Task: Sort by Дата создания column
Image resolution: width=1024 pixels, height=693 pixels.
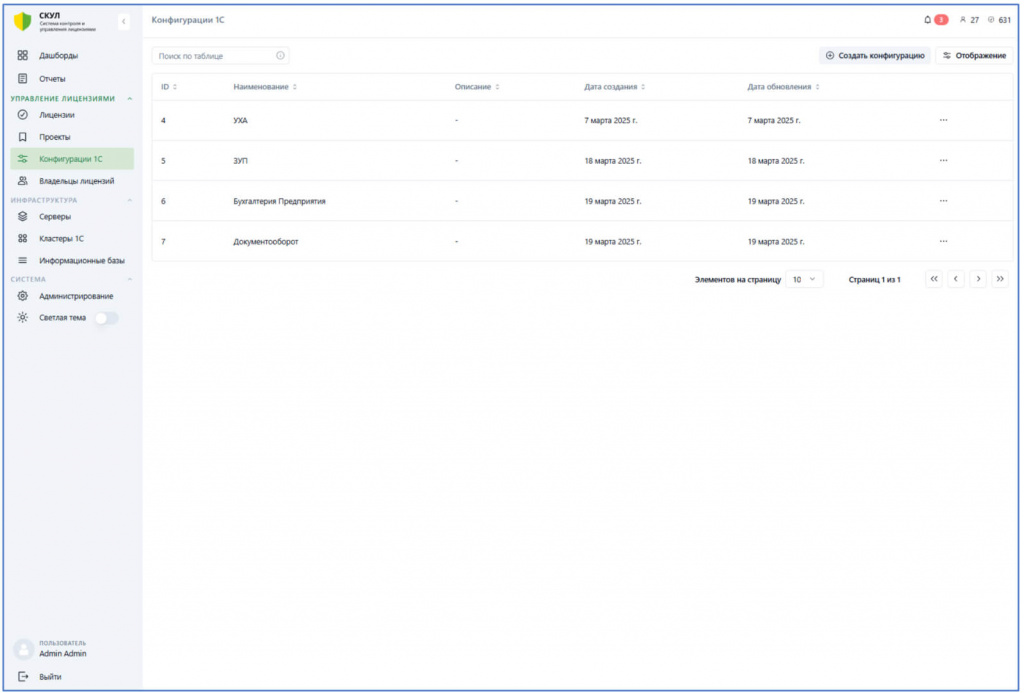Action: pos(615,87)
